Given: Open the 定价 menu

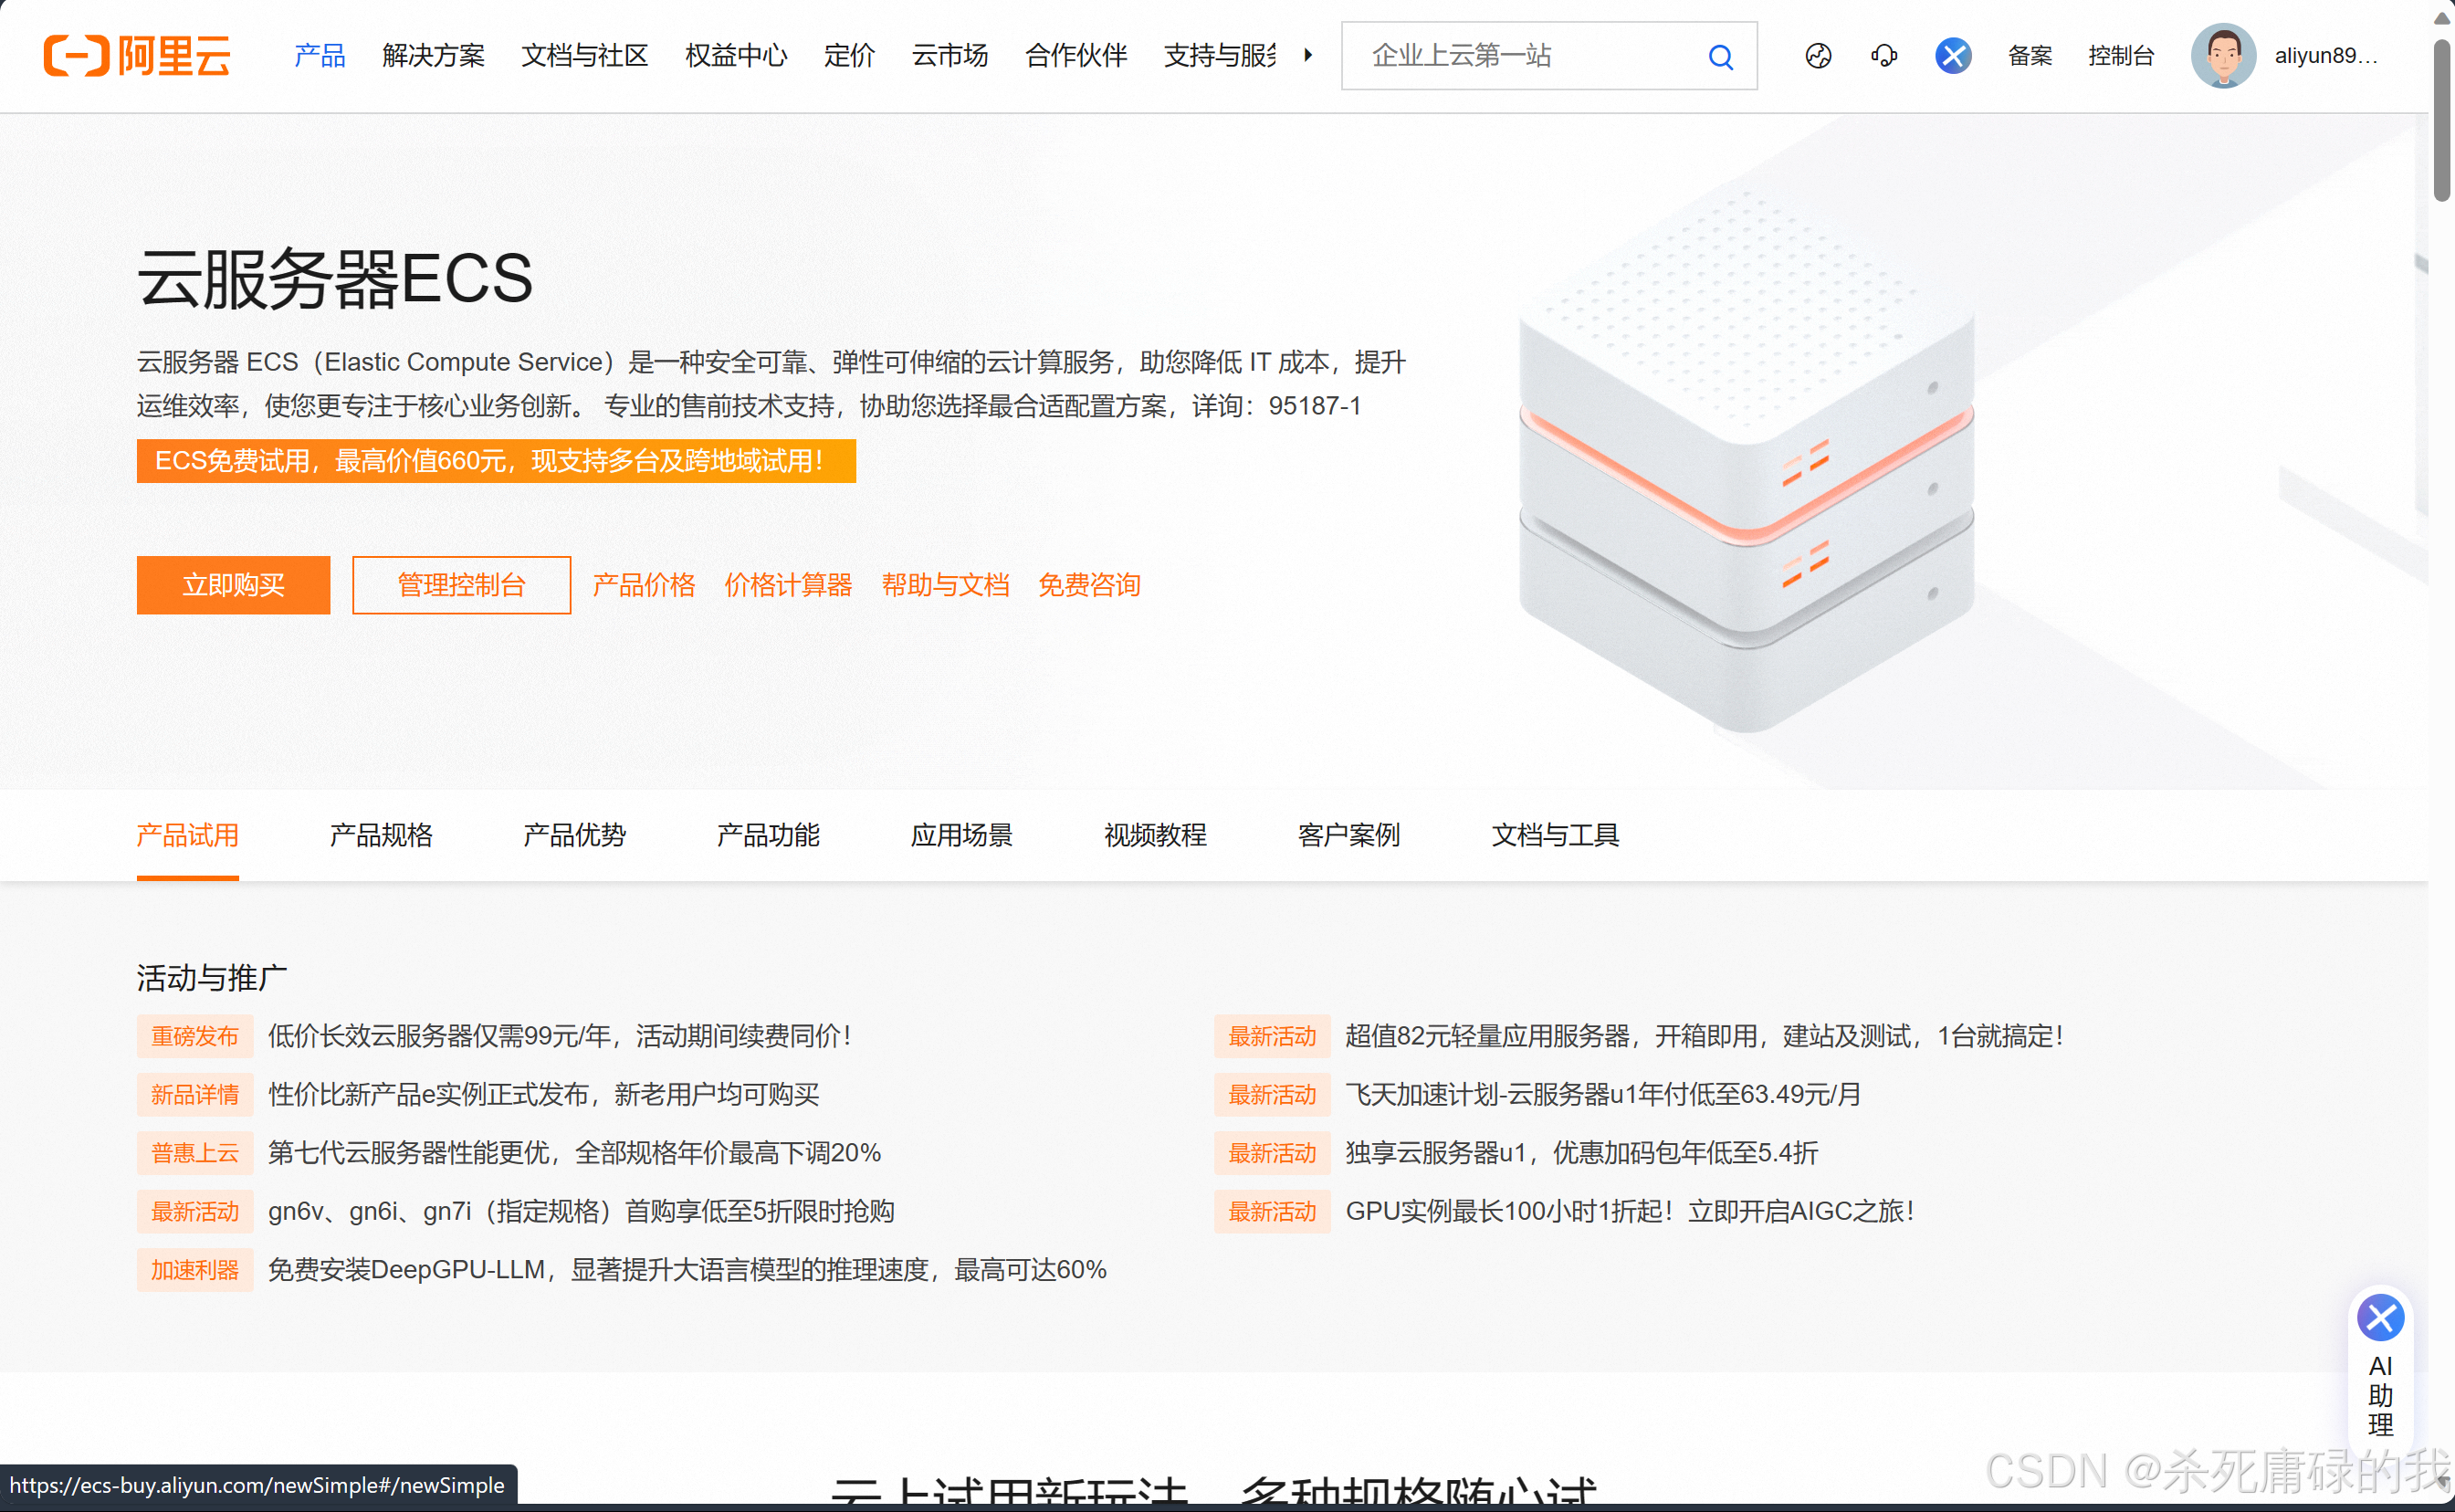Looking at the screenshot, I should click(849, 55).
